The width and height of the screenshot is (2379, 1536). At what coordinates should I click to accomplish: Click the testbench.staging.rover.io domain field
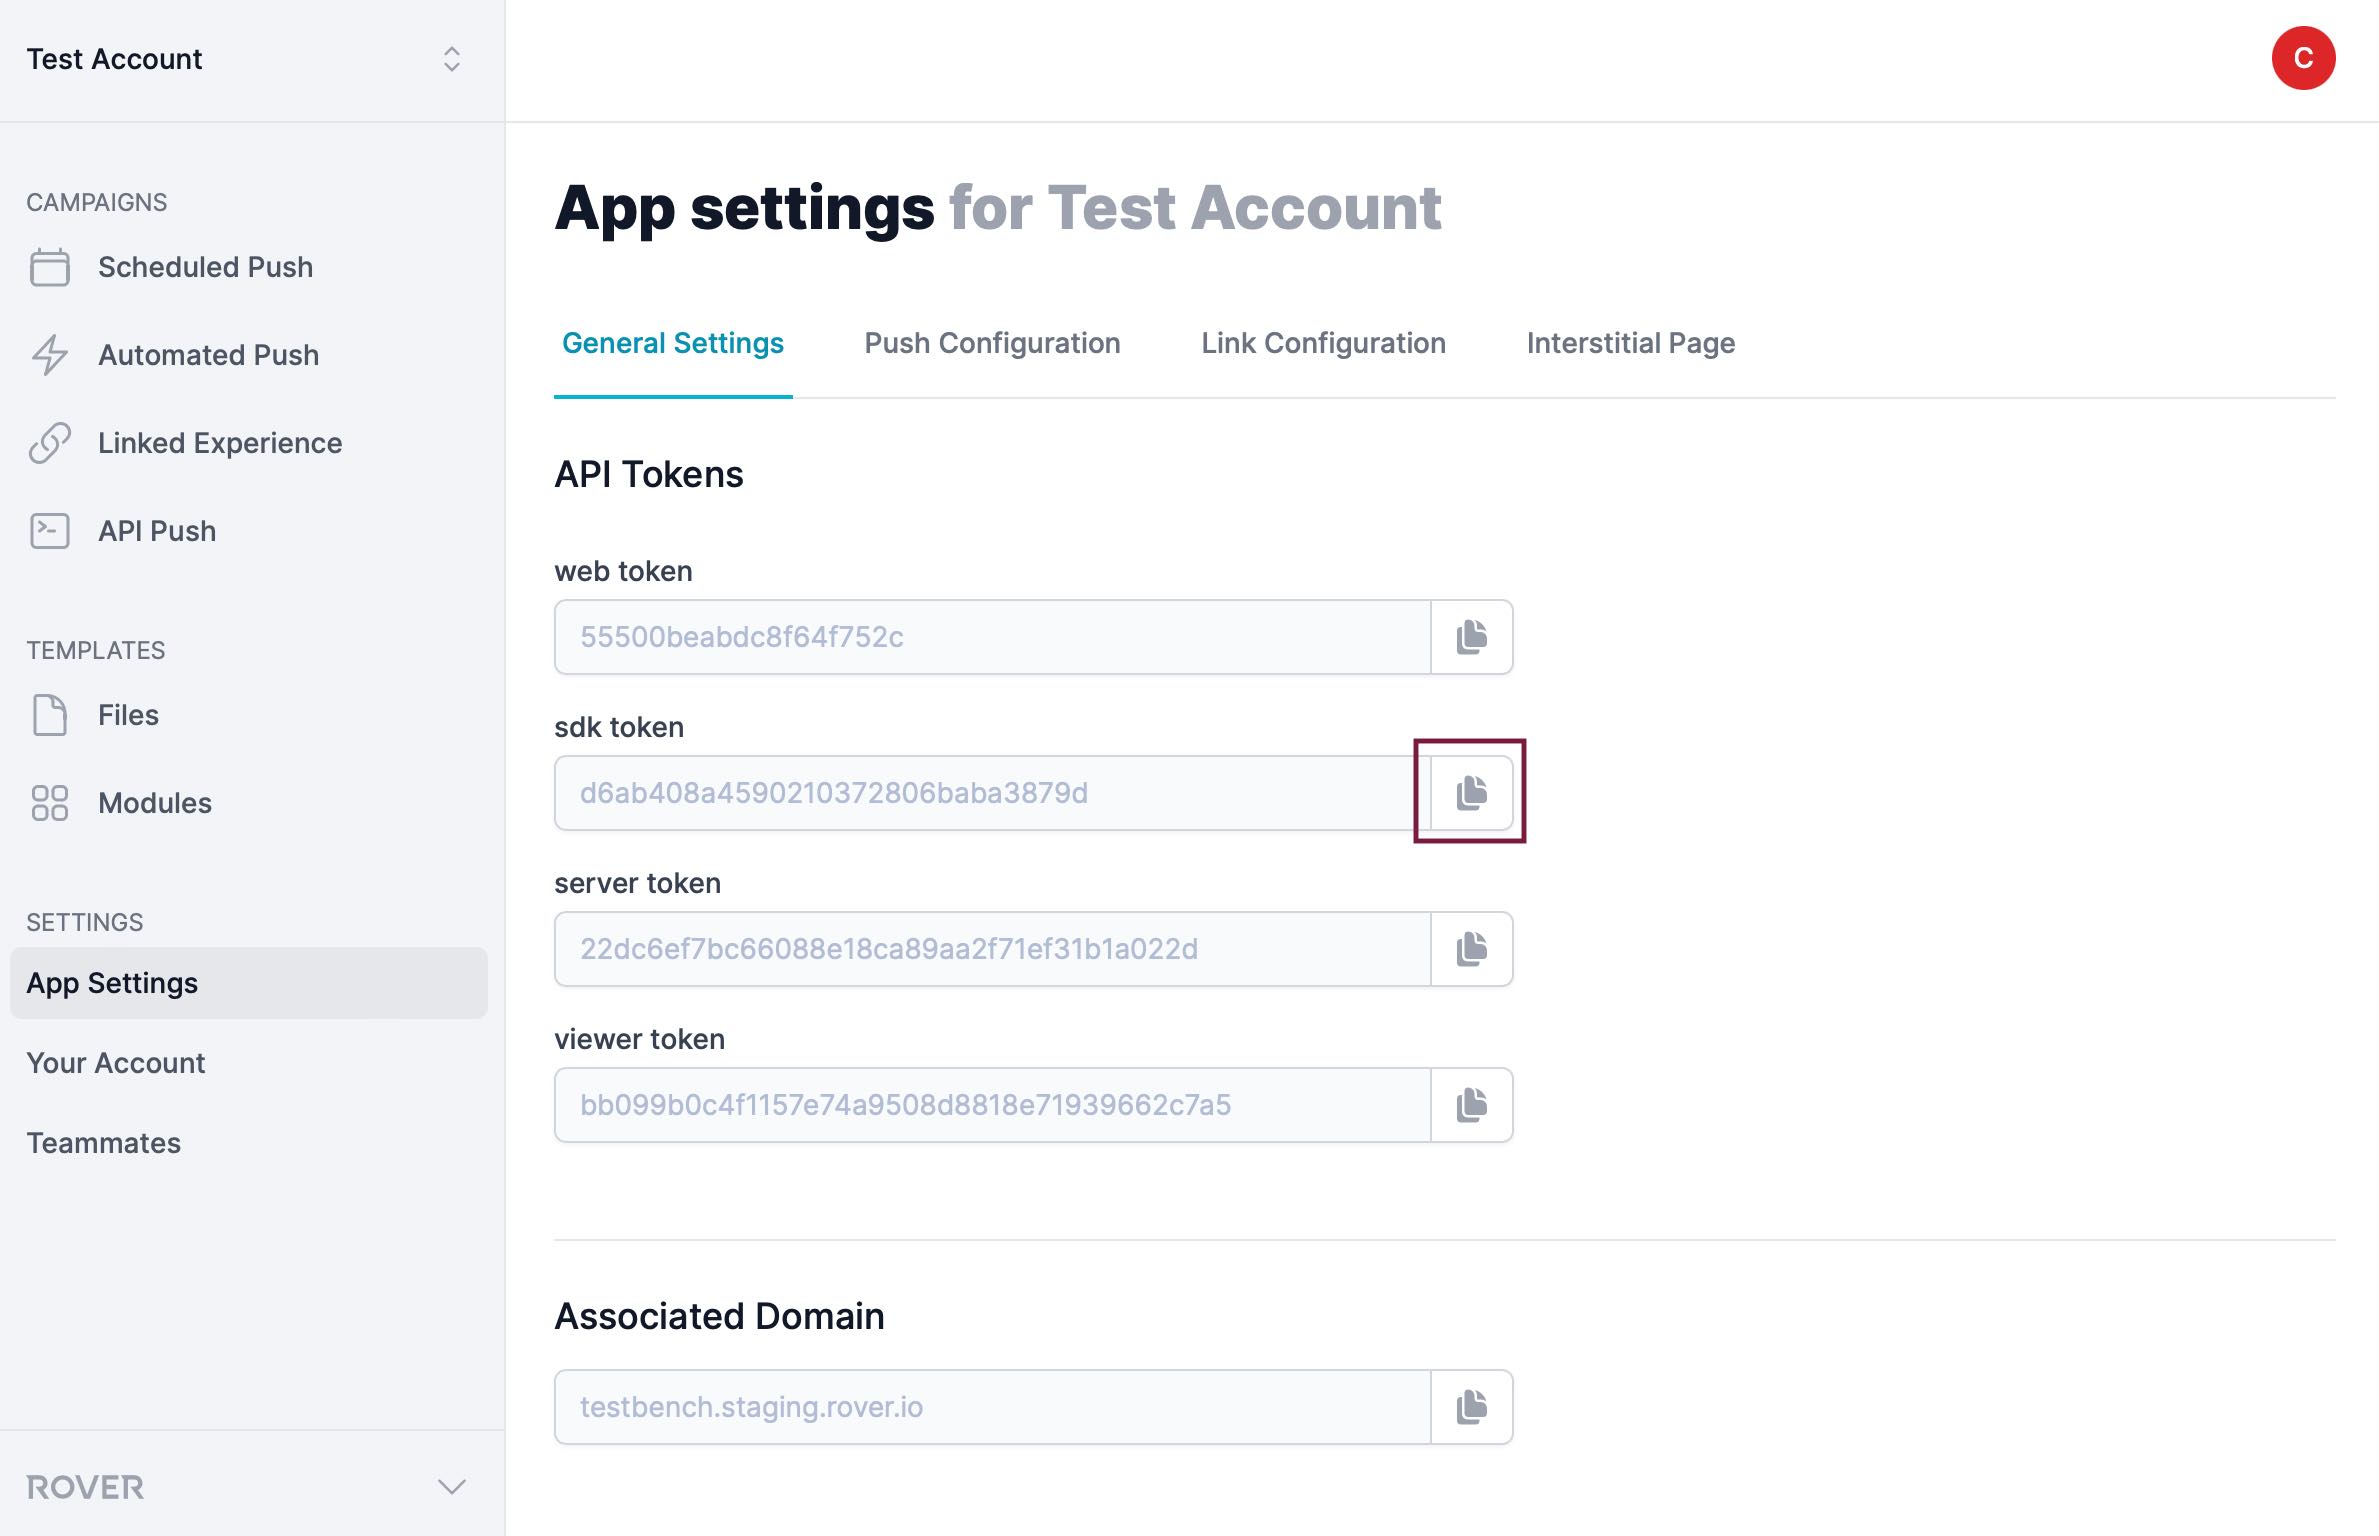tap(993, 1407)
